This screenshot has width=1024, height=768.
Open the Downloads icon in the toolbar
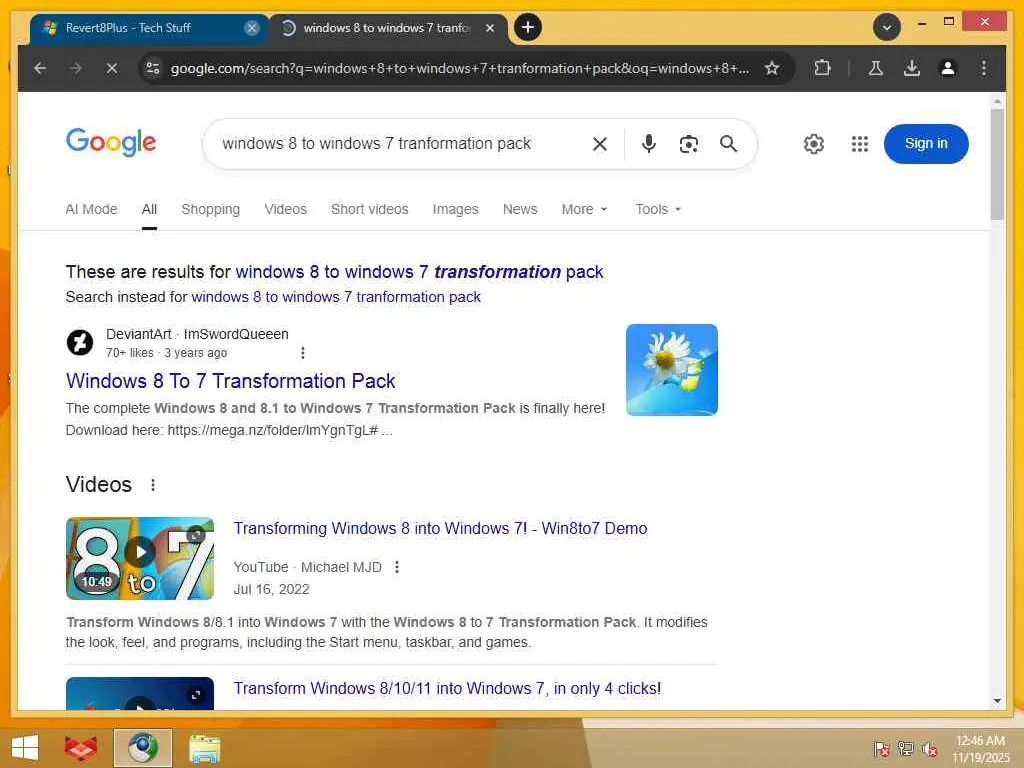coord(912,68)
